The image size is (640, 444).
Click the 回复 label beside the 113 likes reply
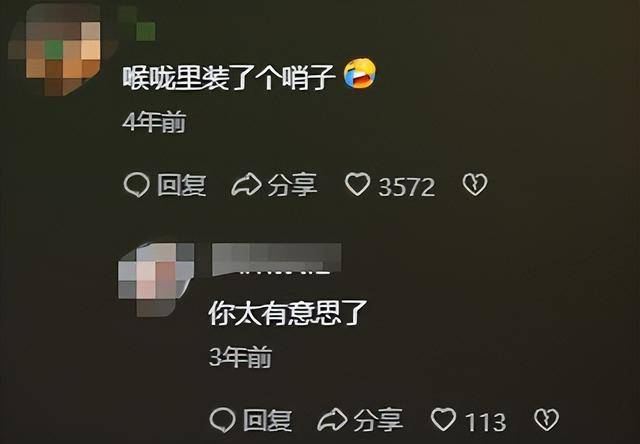tap(268, 420)
